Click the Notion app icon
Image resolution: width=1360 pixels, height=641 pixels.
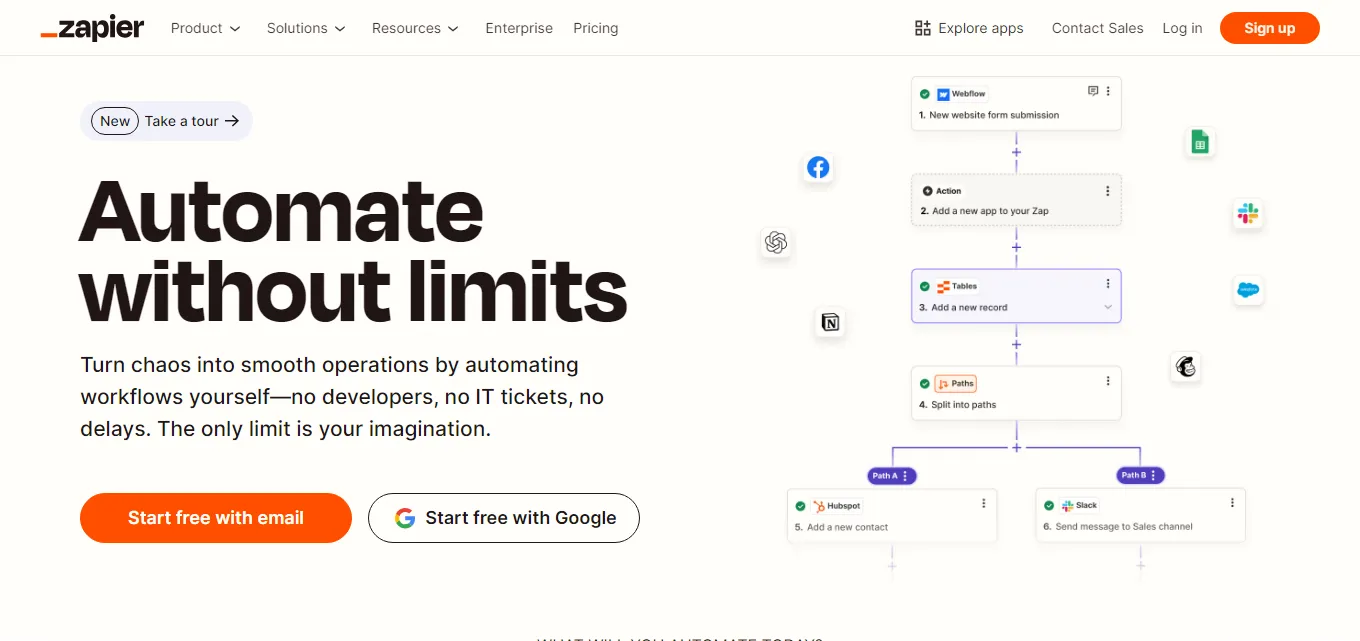tap(830, 322)
